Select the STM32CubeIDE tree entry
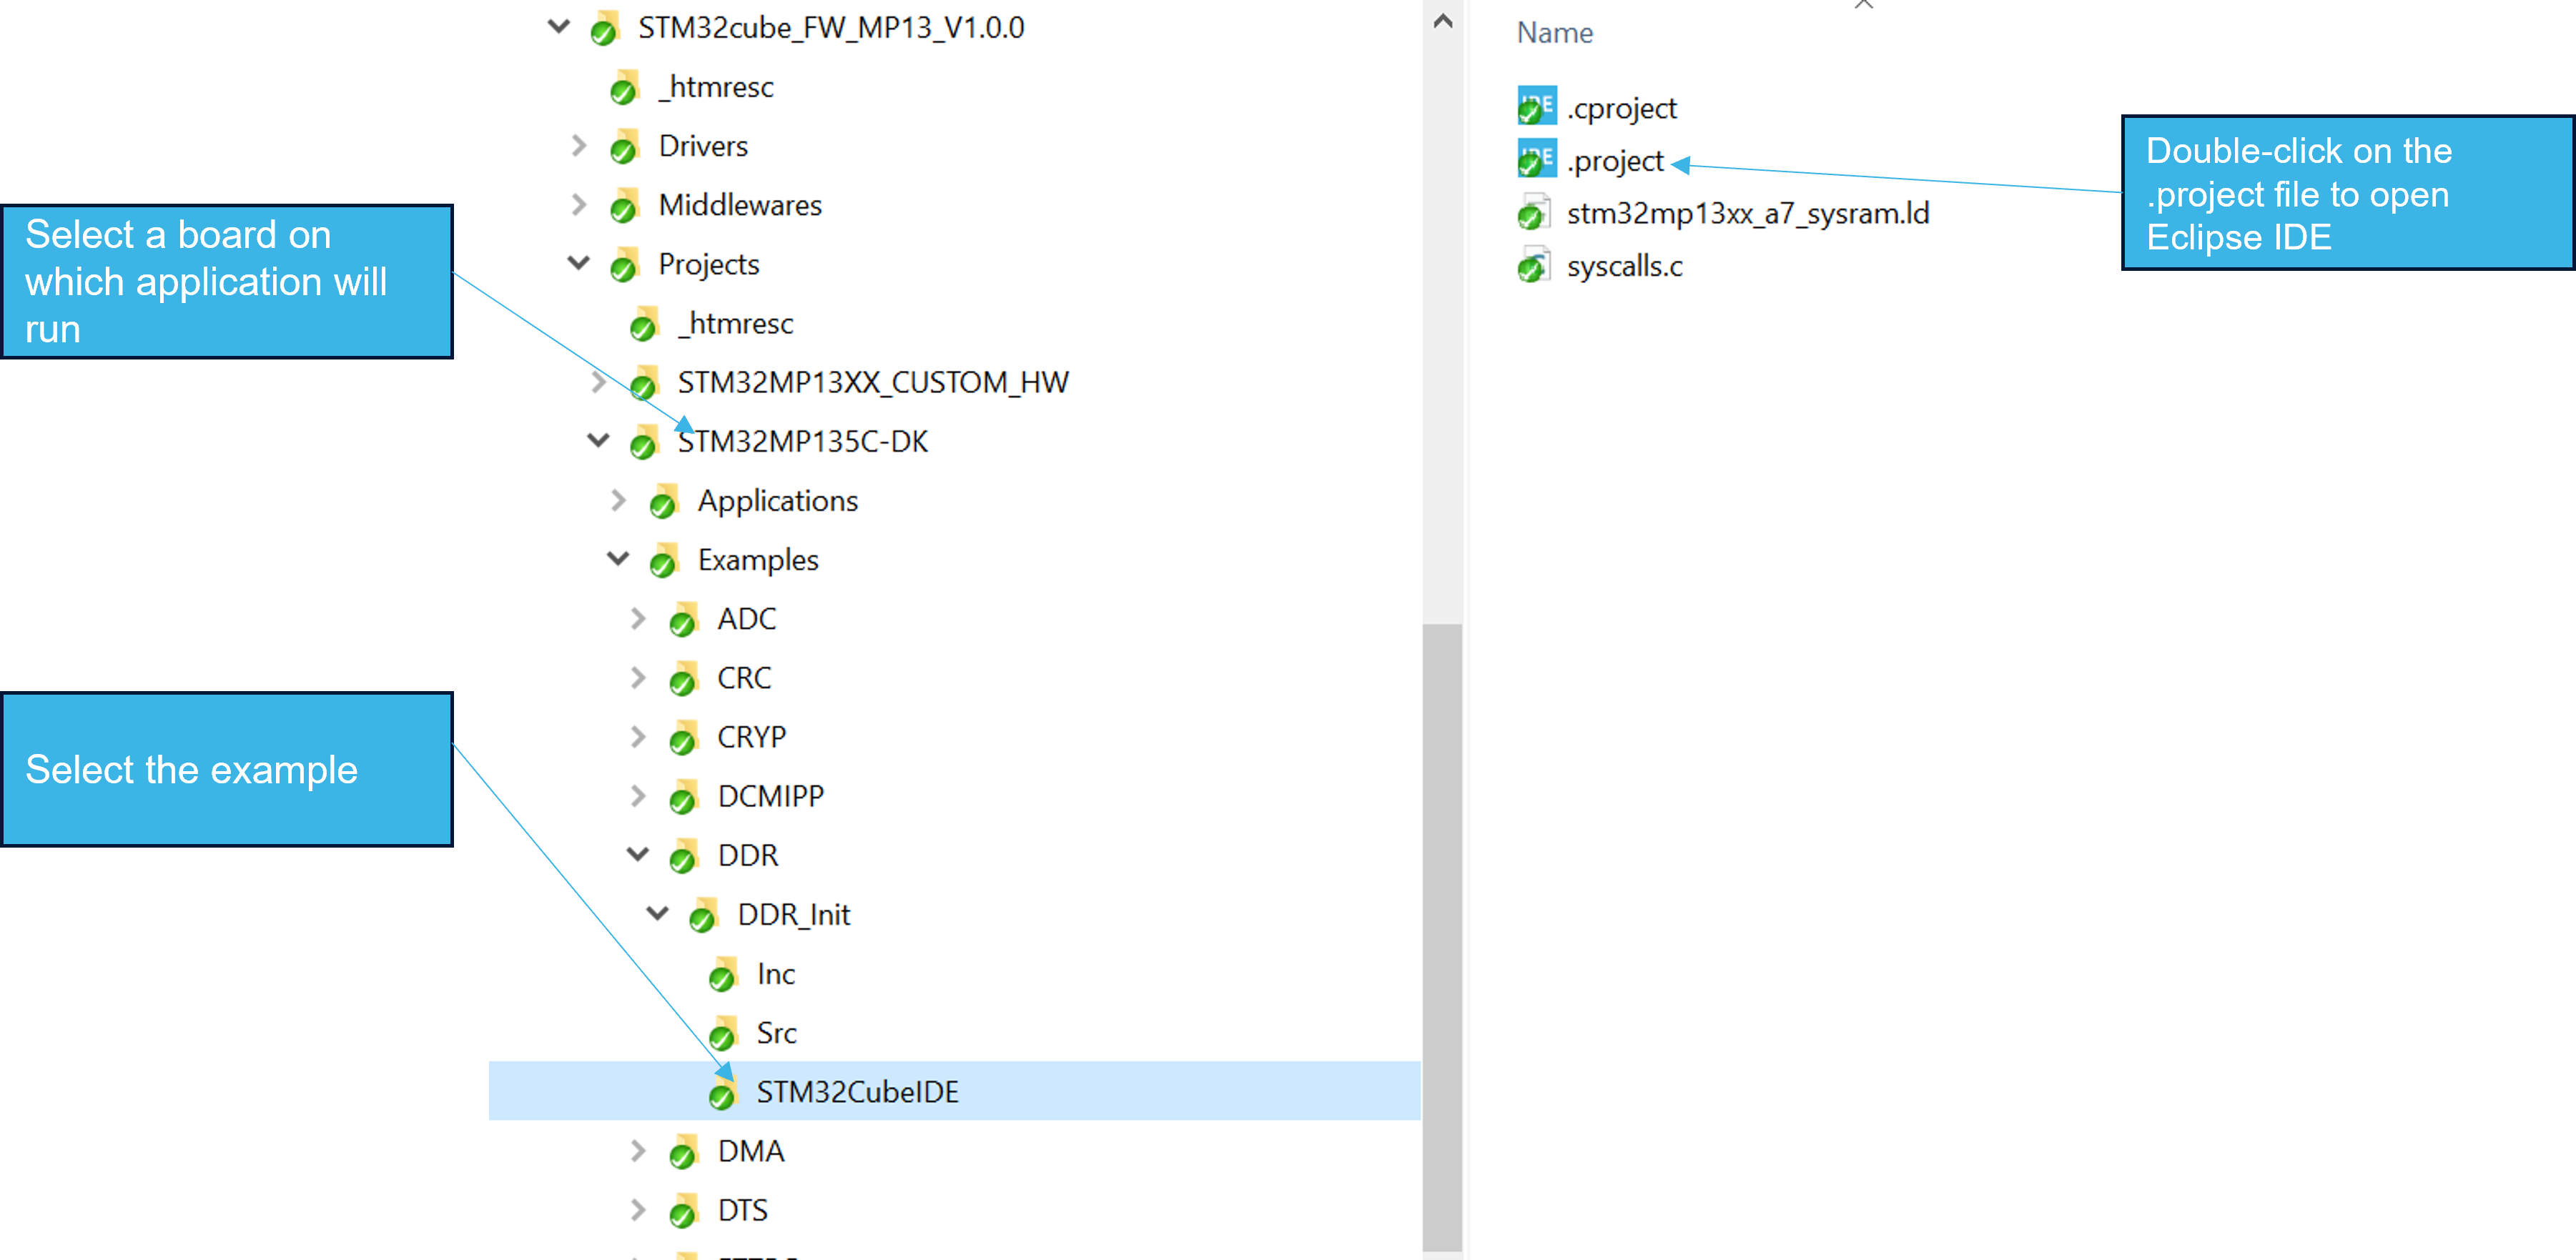 coord(954,1091)
